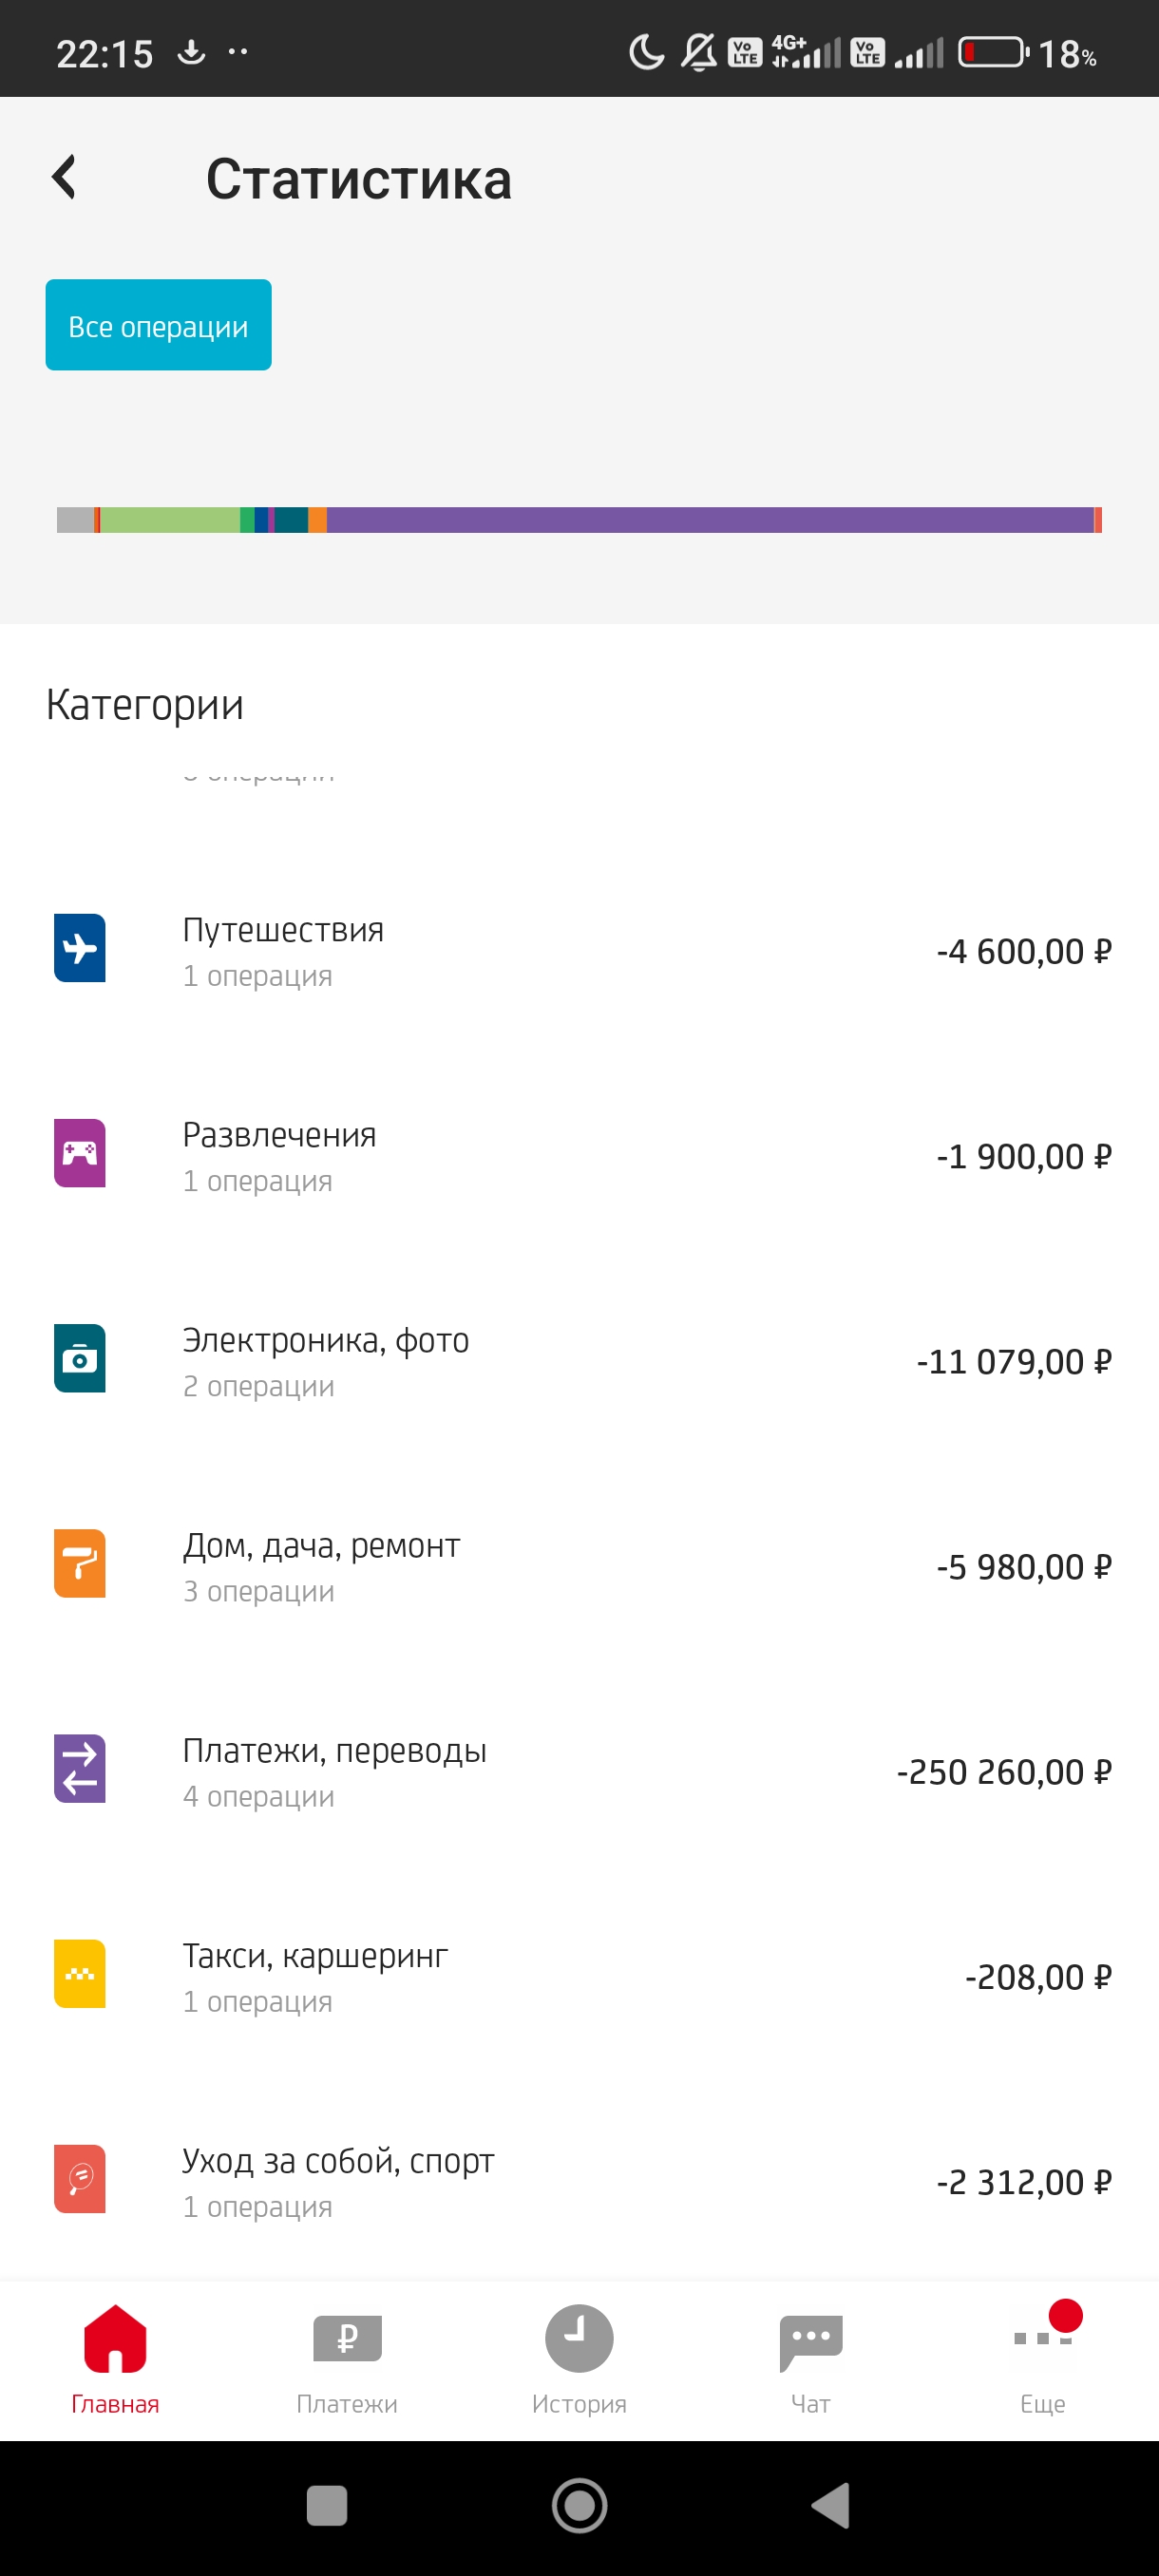Viewport: 1159px width, 2576px height.
Task: Tap the back arrow icon
Action: (x=65, y=178)
